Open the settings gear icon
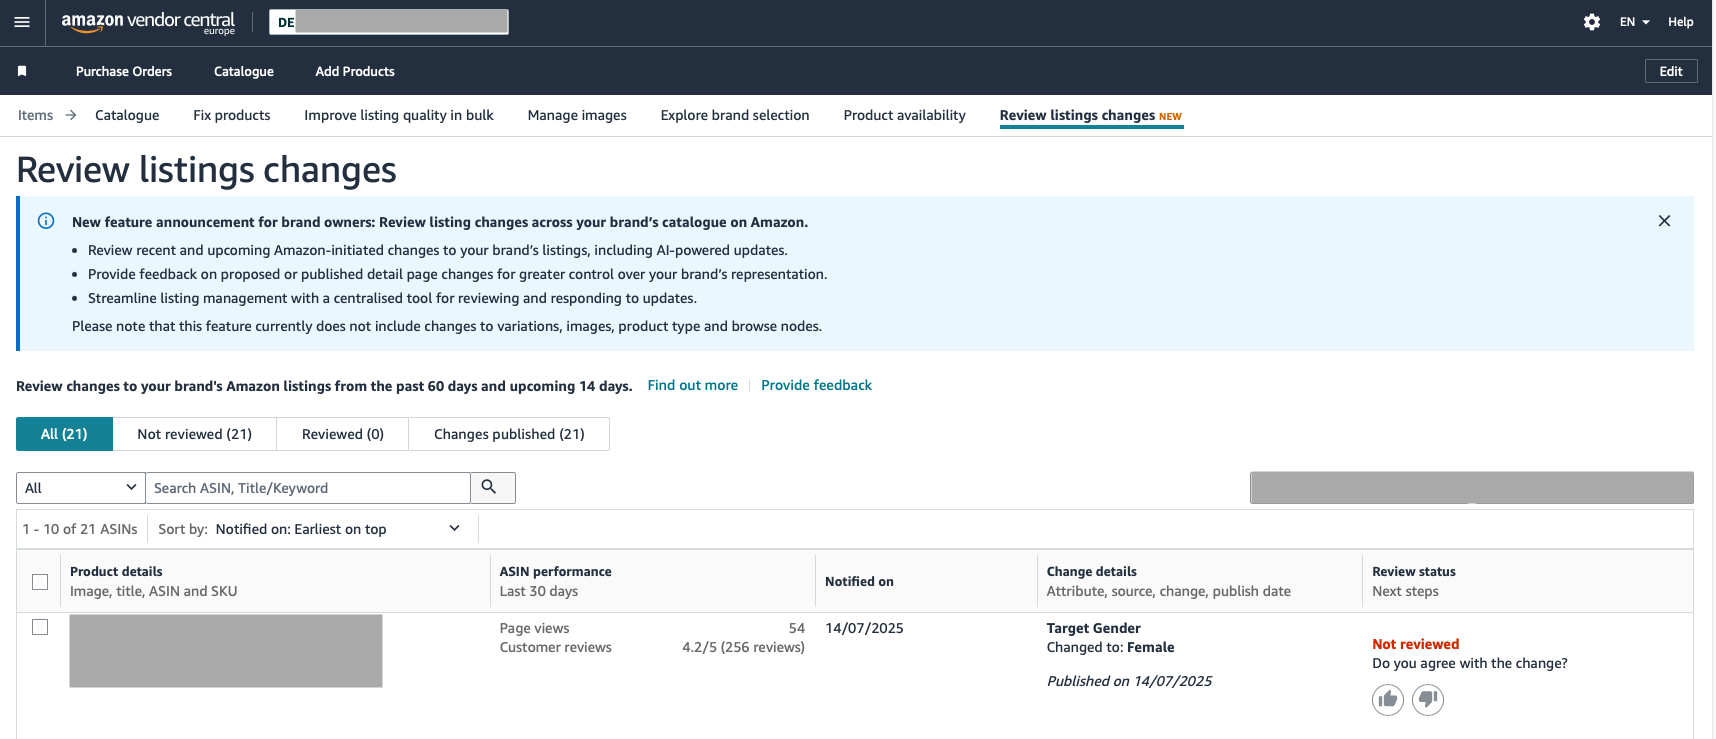The image size is (1716, 739). pos(1592,22)
